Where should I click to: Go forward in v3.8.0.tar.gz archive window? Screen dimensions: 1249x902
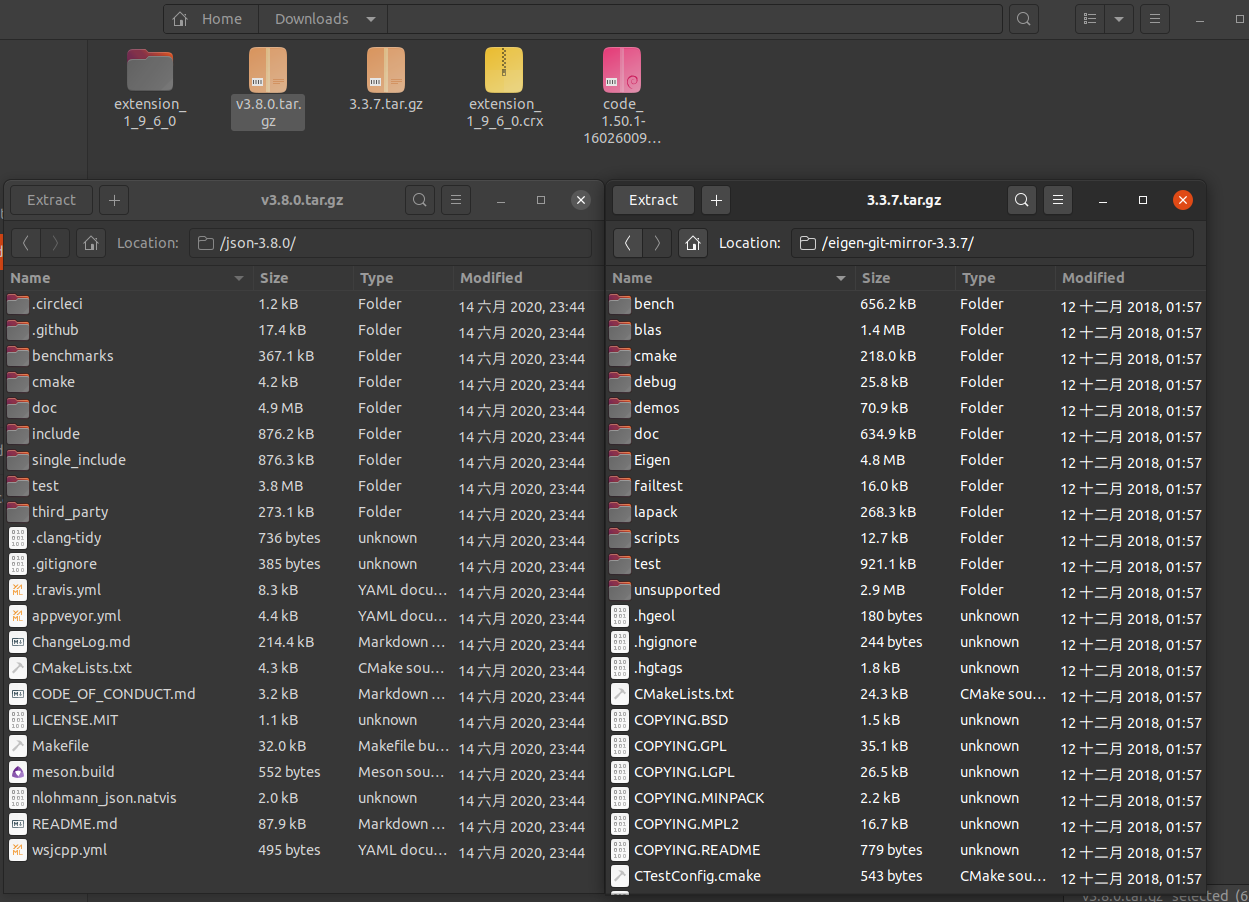pos(56,243)
